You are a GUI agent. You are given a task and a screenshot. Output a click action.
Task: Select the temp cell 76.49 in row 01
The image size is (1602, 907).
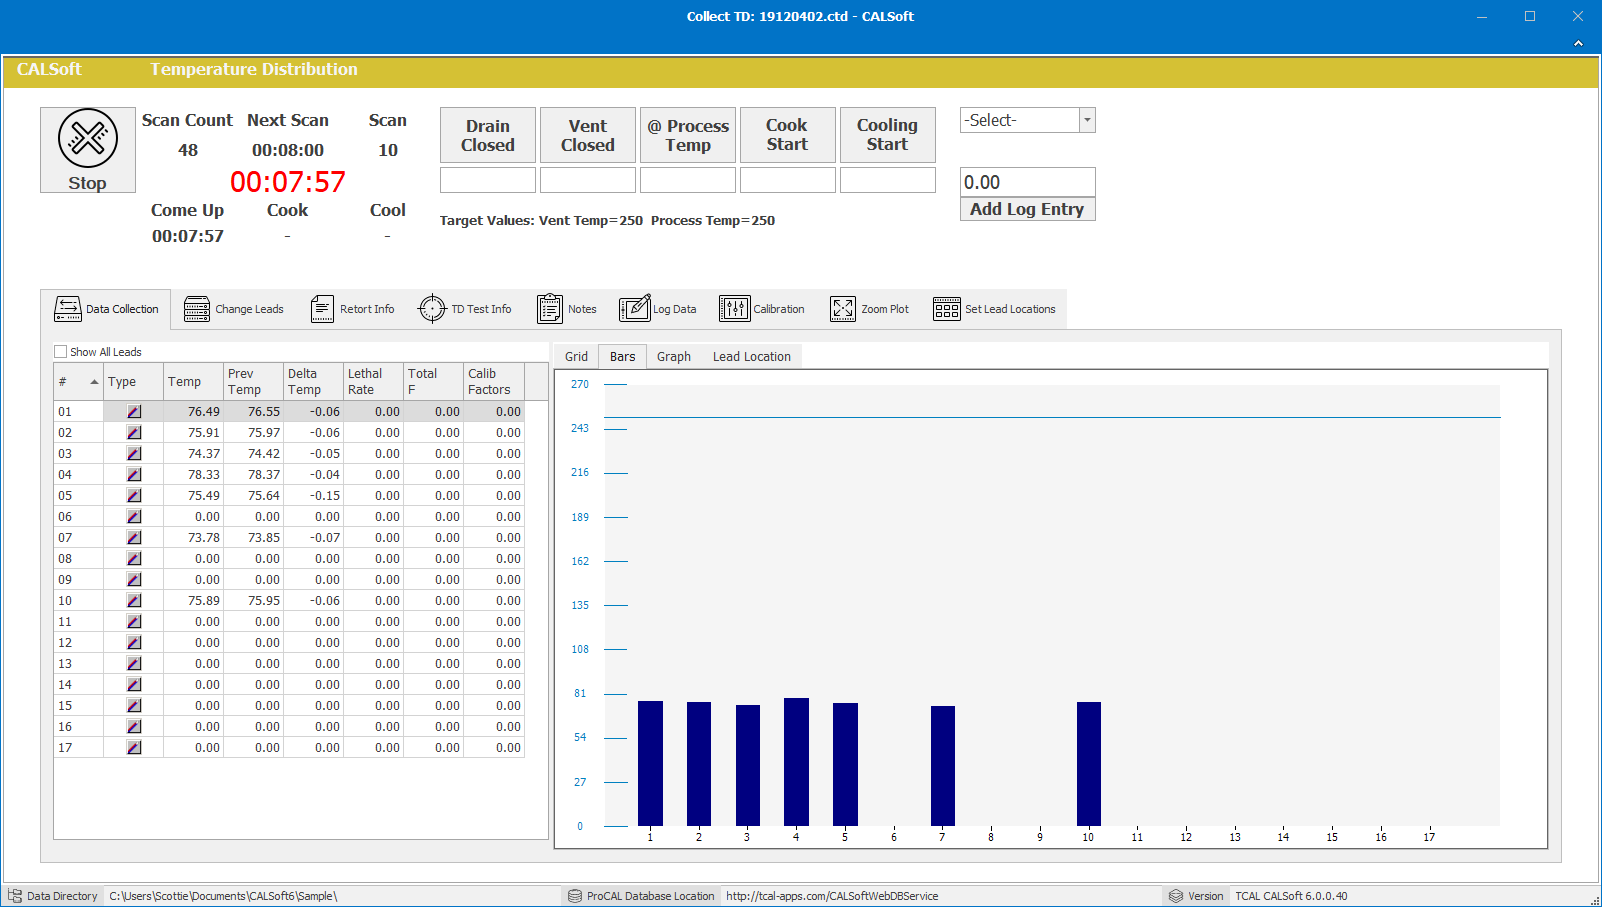coord(194,412)
